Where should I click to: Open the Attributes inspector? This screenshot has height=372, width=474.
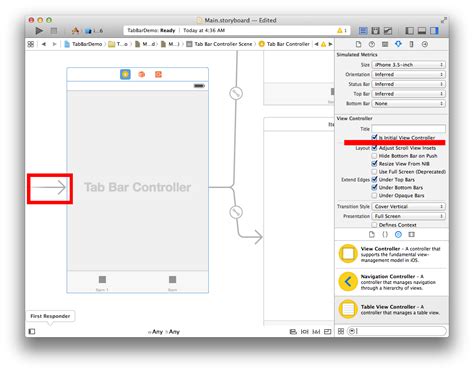click(x=398, y=44)
